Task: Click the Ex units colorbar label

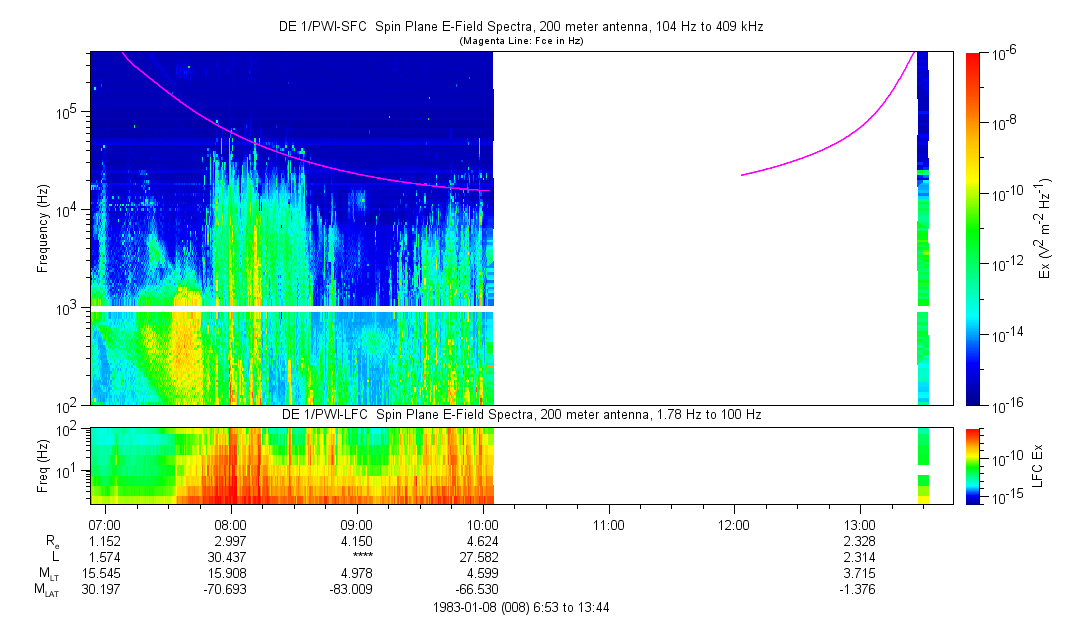Action: pos(1045,228)
